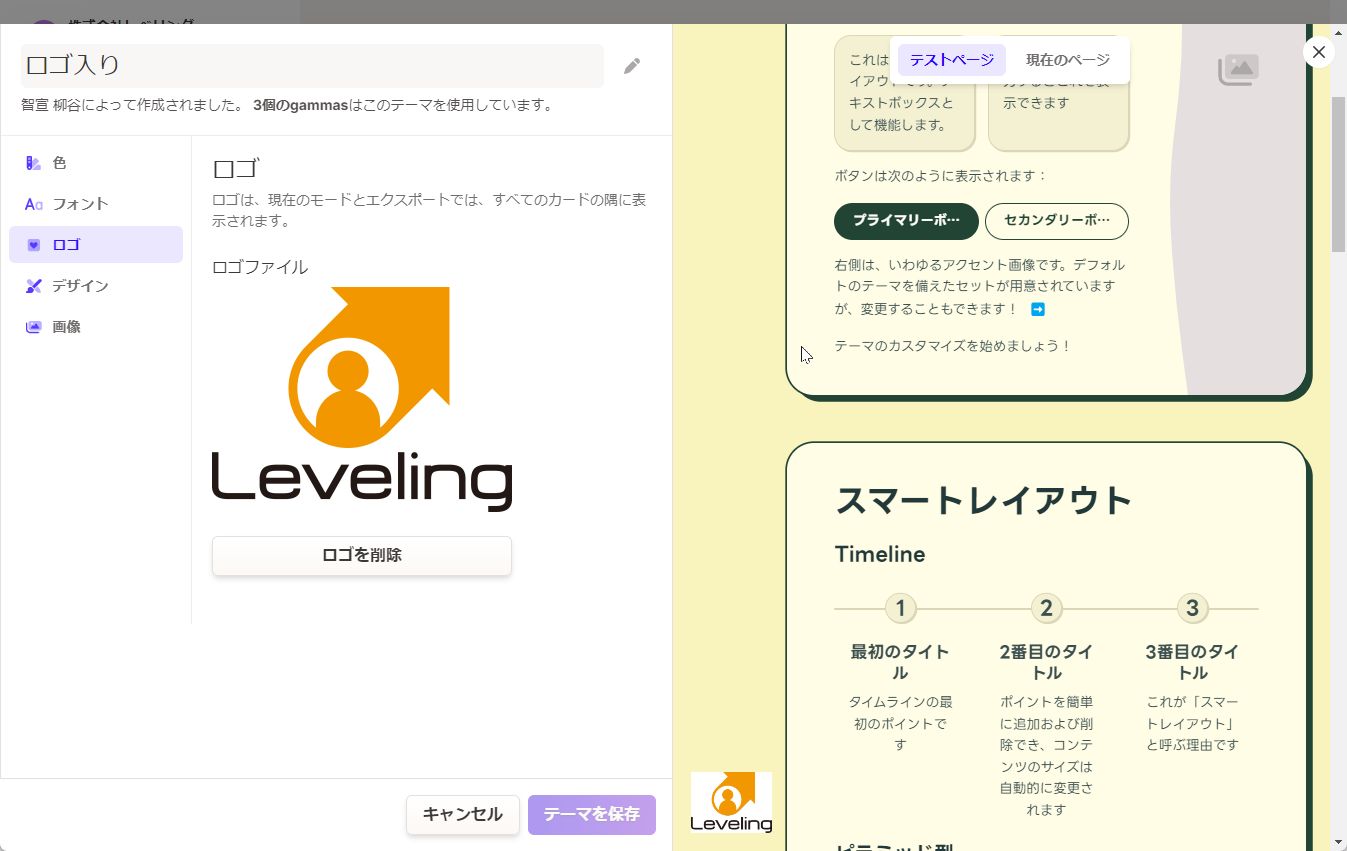1347x851 pixels.
Task: Click the セカンダリーボタン preview button
Action: [1056, 221]
